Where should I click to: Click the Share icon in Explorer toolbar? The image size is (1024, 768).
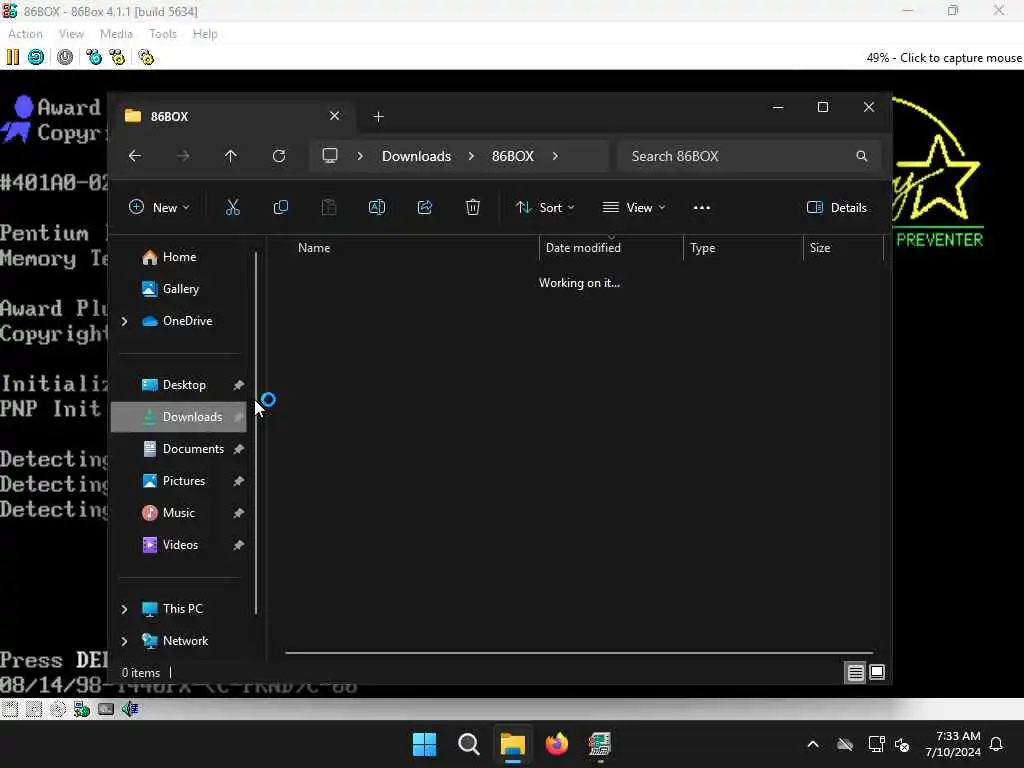(x=424, y=208)
